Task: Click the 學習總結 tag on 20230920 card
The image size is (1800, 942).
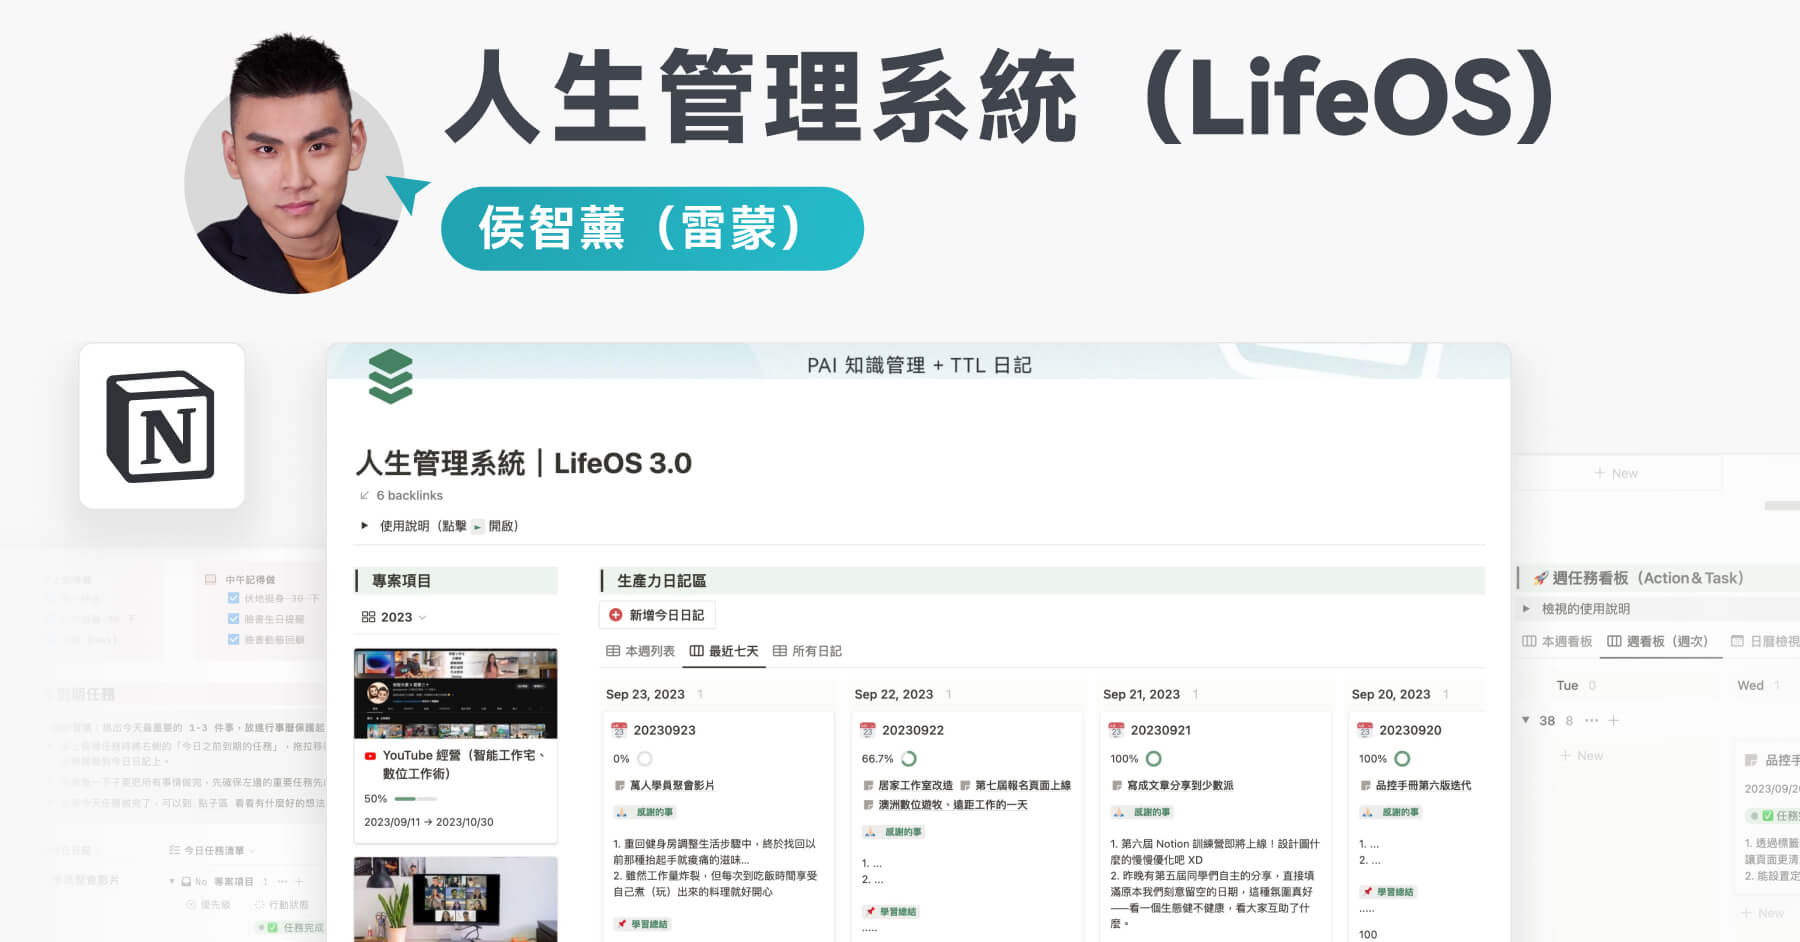Action: [1388, 892]
